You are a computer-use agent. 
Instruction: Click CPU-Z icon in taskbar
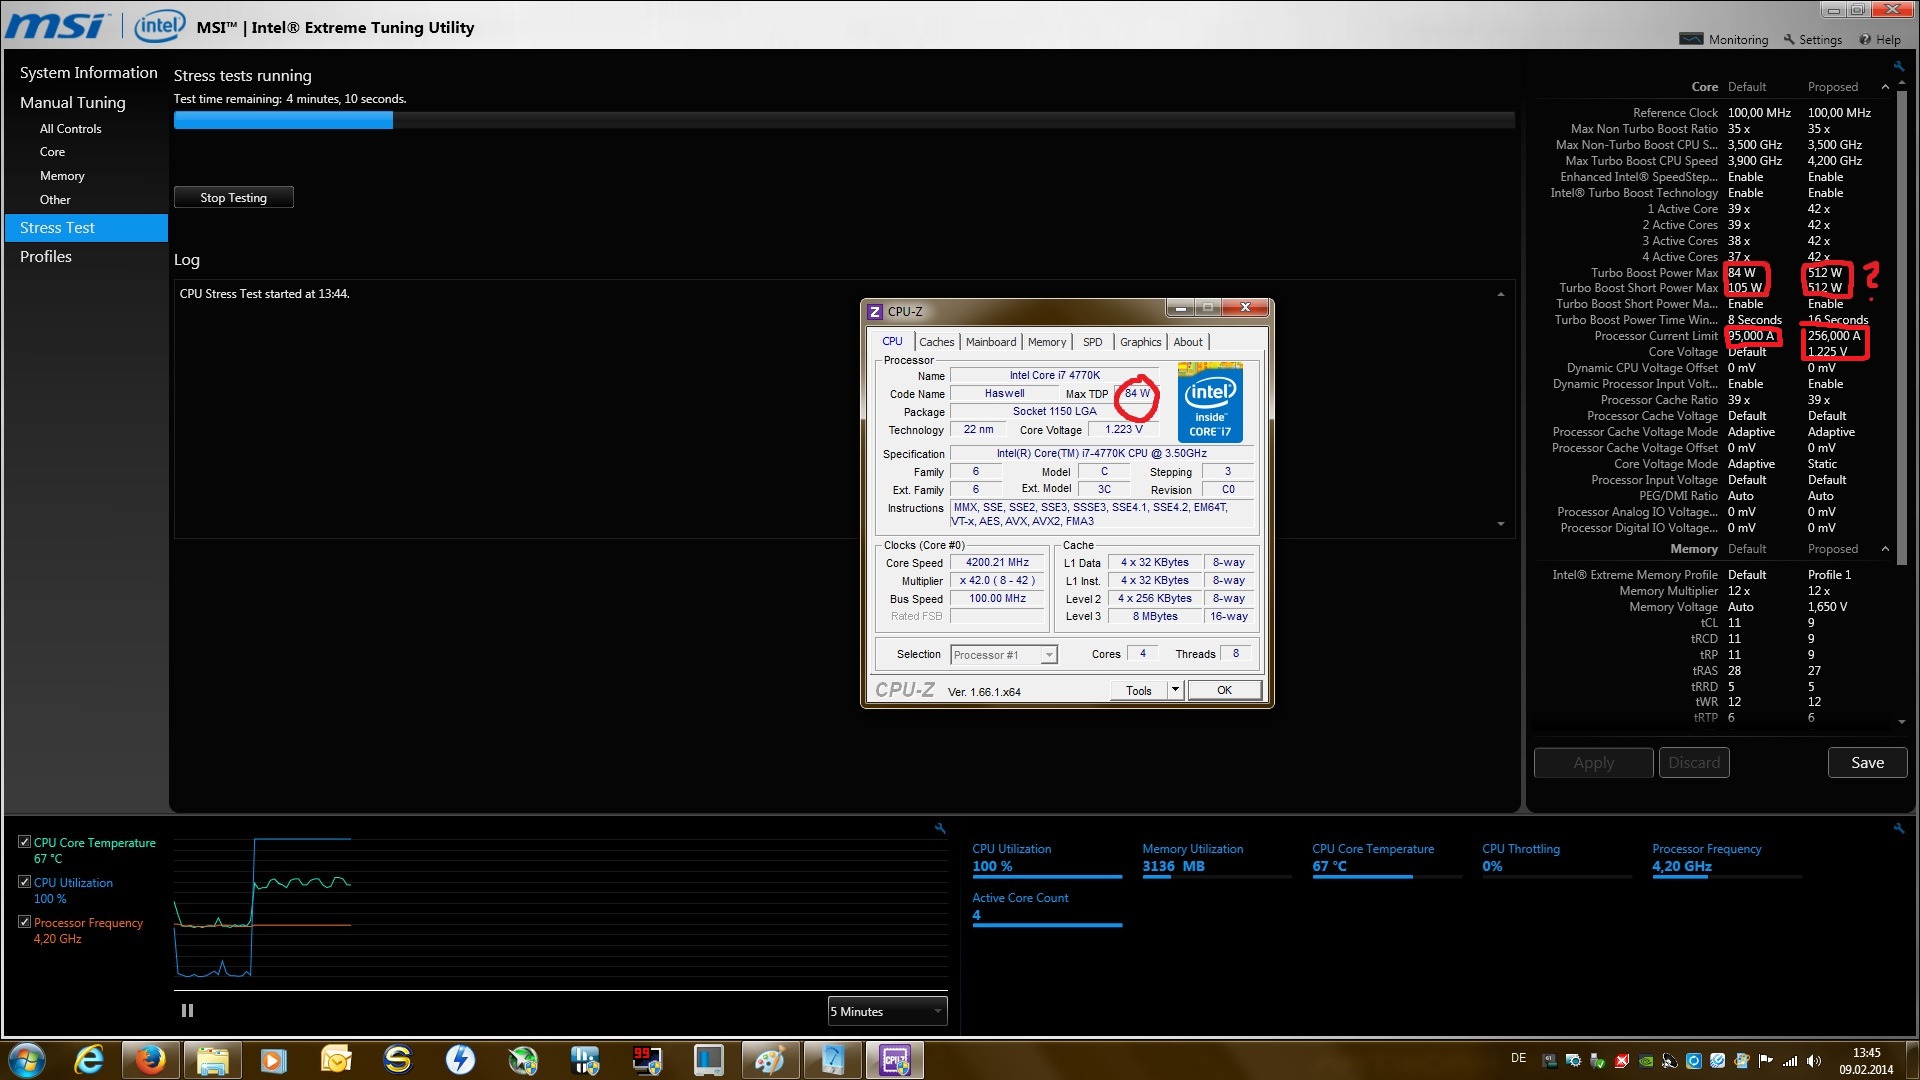click(894, 1060)
